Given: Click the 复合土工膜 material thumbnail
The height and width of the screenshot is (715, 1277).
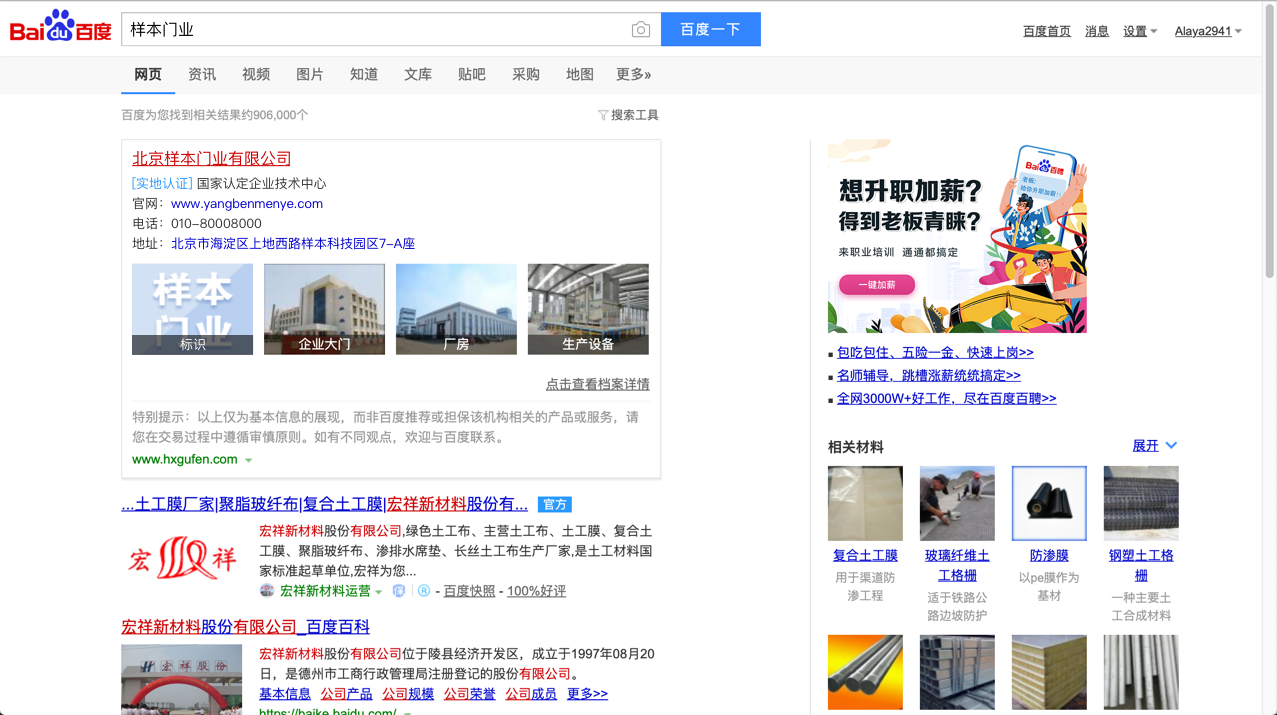Looking at the screenshot, I should pos(865,503).
